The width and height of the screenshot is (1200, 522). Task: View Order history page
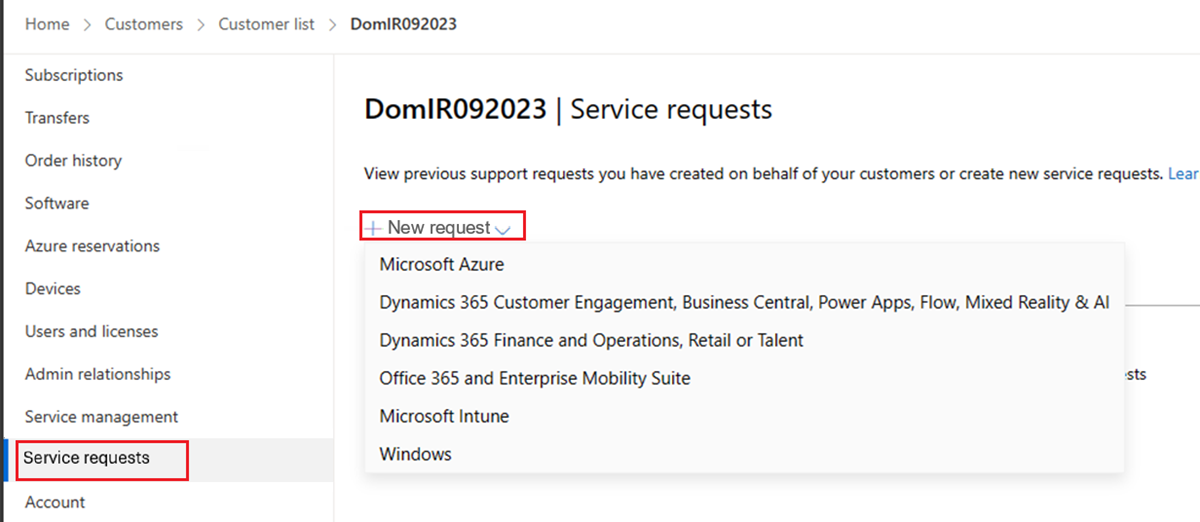pyautogui.click(x=73, y=160)
